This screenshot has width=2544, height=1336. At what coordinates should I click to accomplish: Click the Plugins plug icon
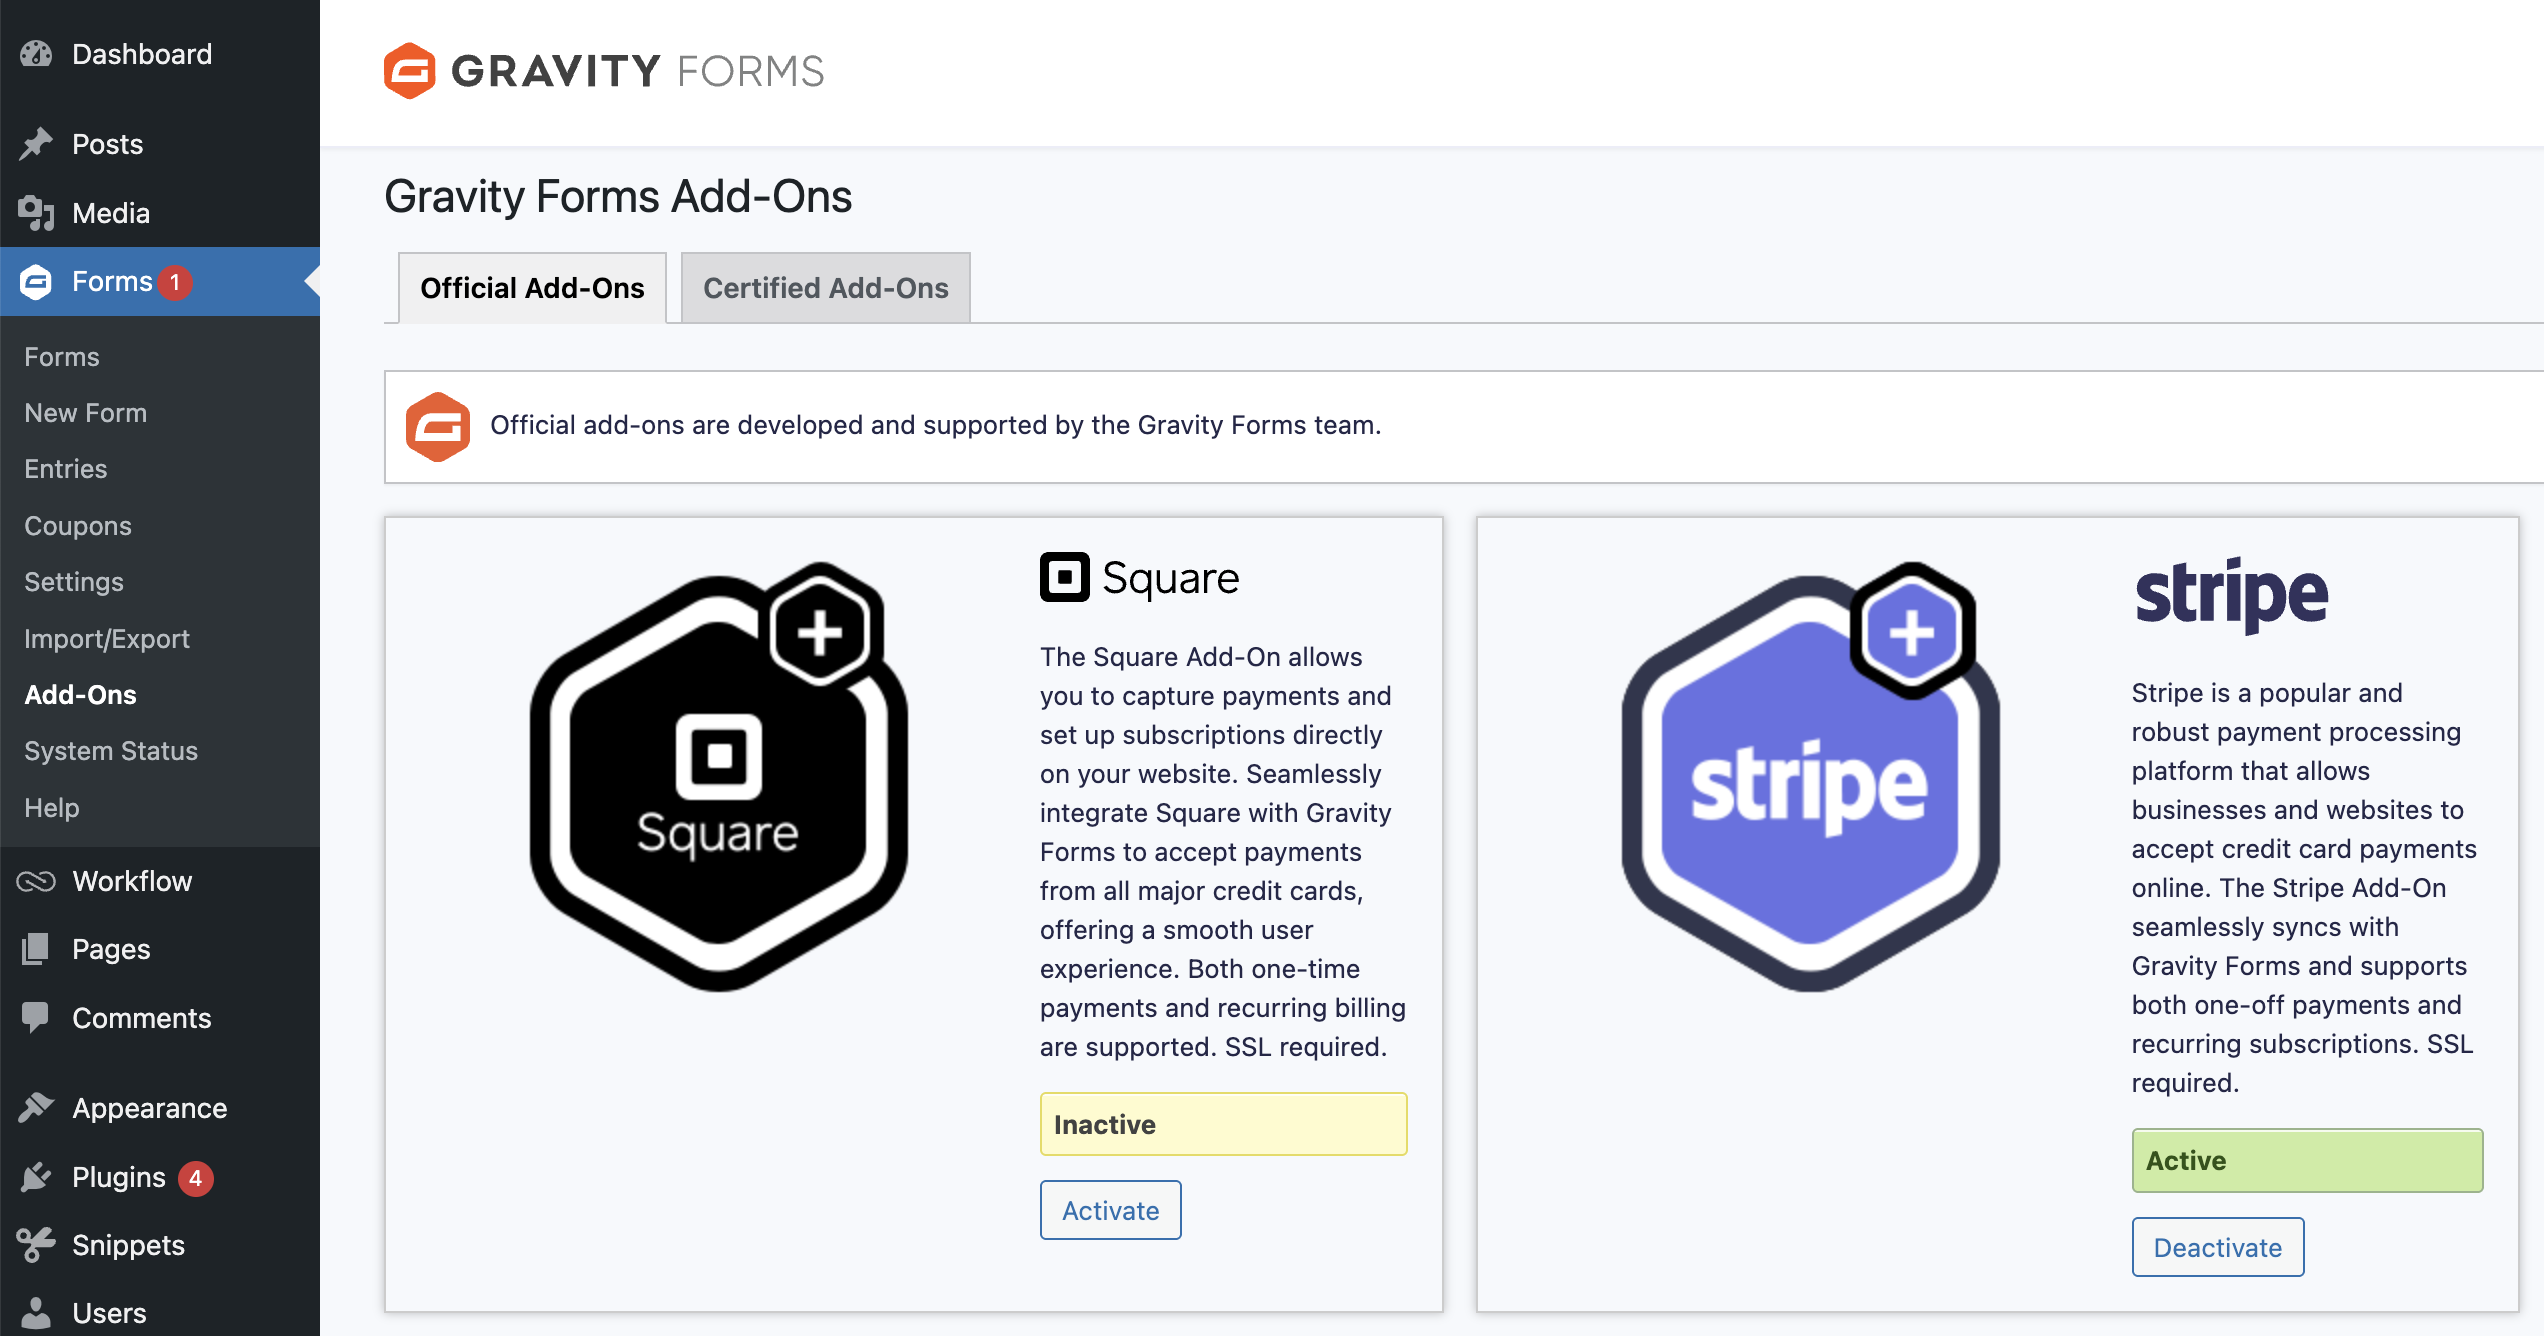tap(36, 1177)
